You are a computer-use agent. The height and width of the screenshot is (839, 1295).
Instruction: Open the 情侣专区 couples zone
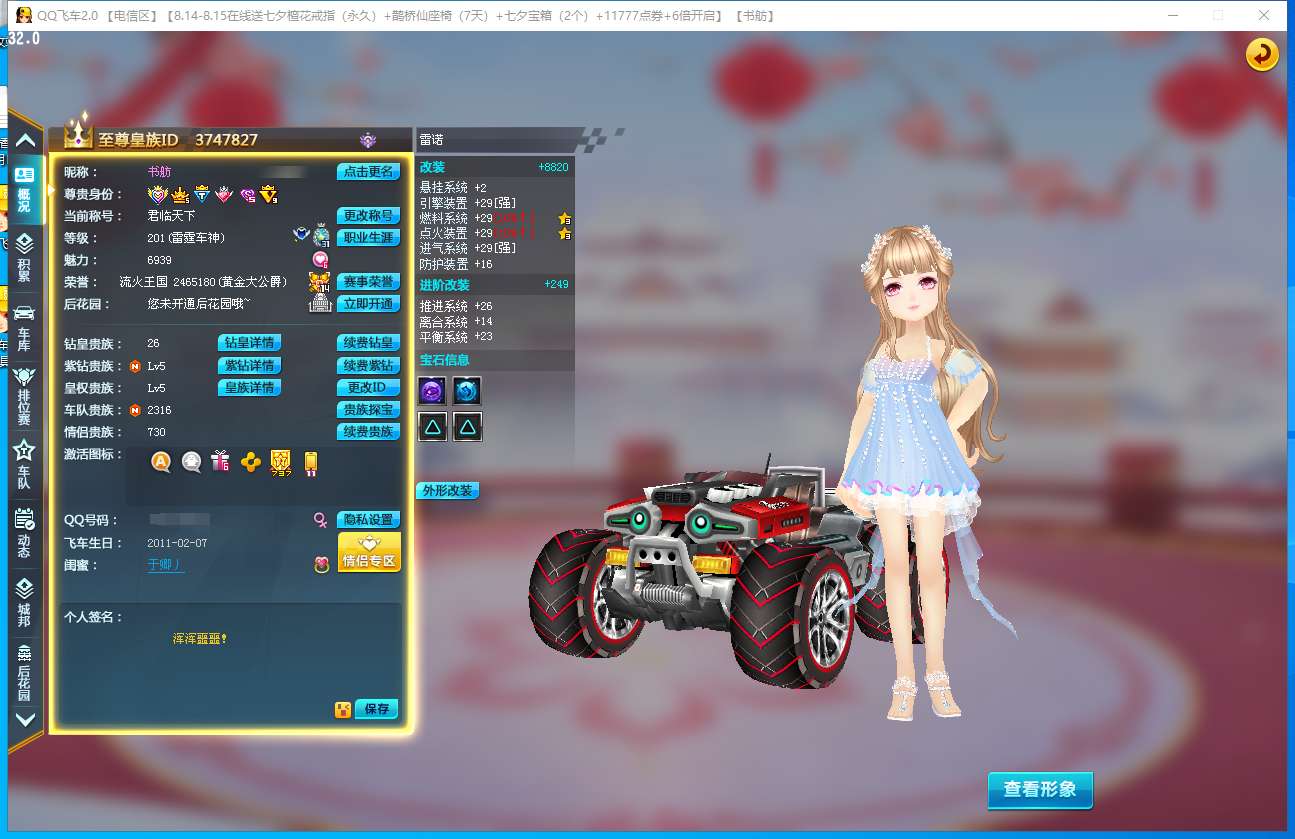pos(369,553)
